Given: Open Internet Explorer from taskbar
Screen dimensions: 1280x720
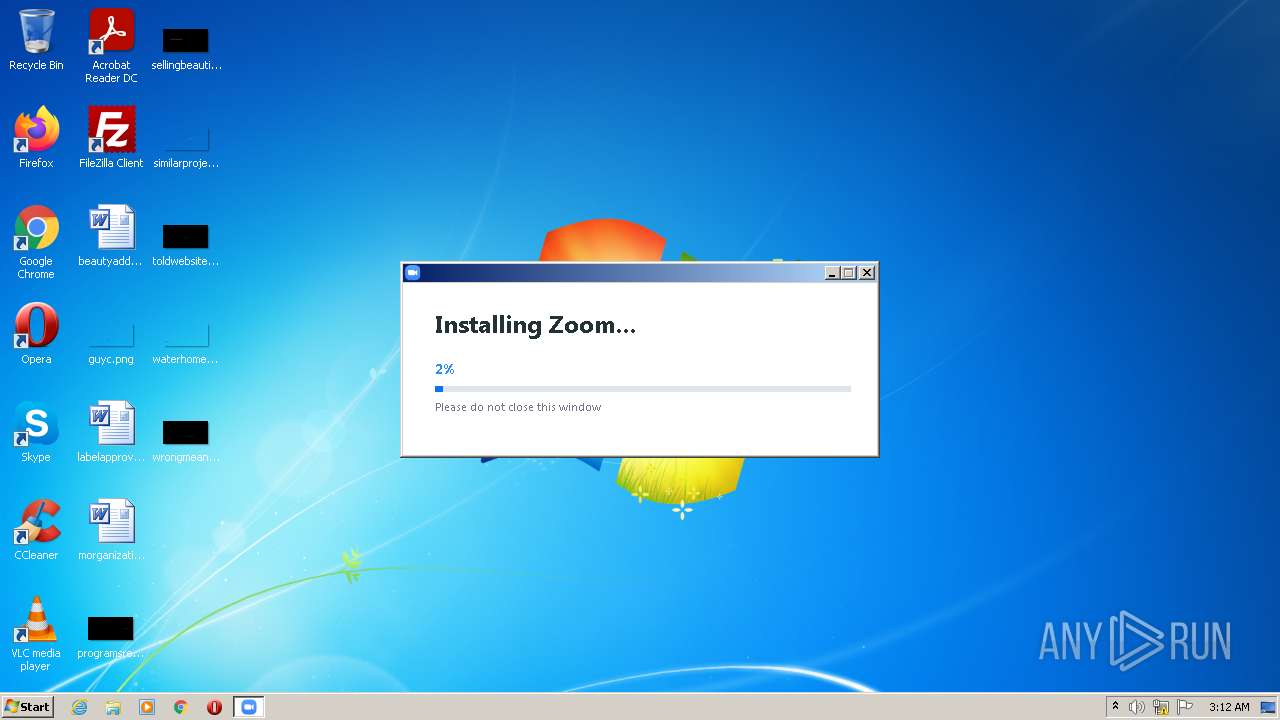Looking at the screenshot, I should 79,707.
